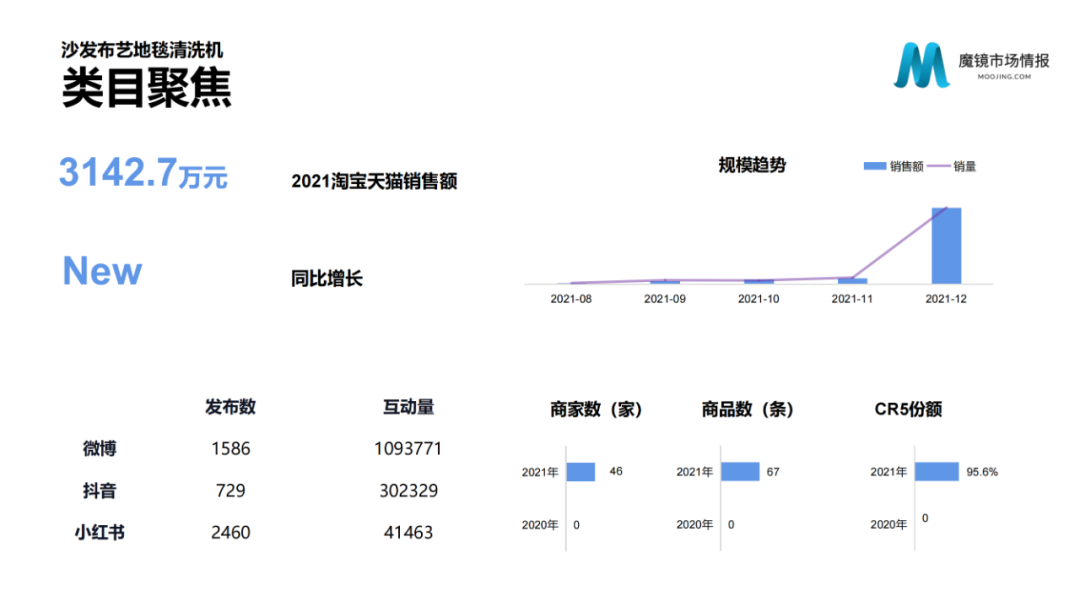1080x607 pixels.
Task: Click the 抖音 row label
Action: click(x=99, y=491)
